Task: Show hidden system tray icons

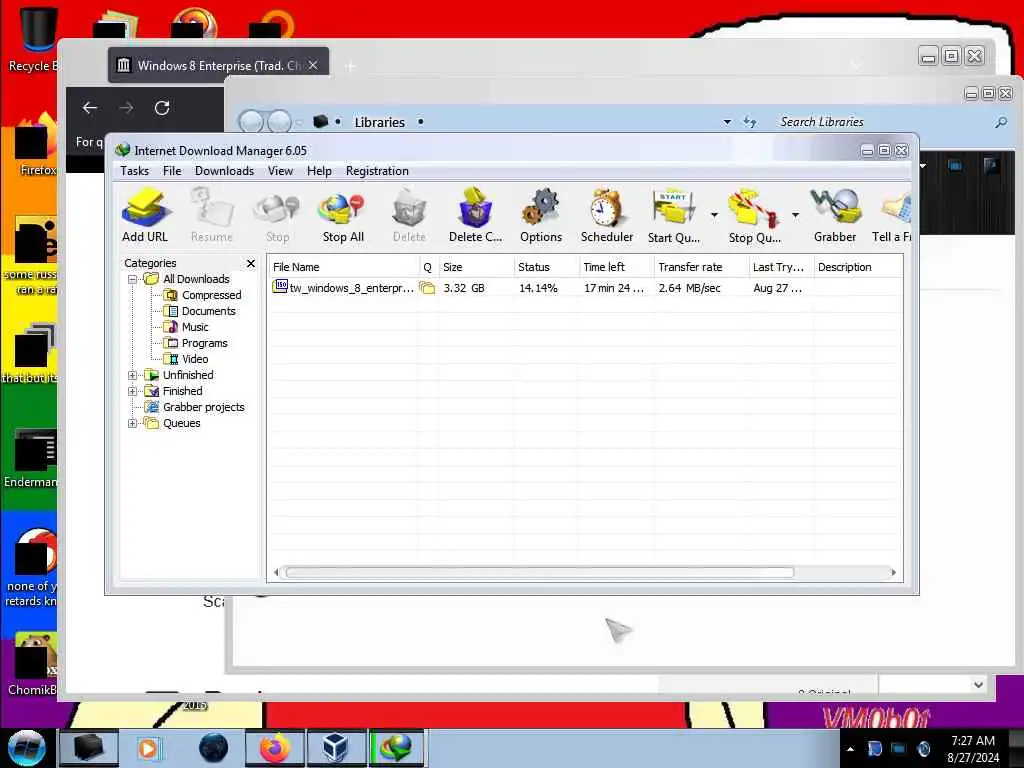Action: [x=850, y=749]
